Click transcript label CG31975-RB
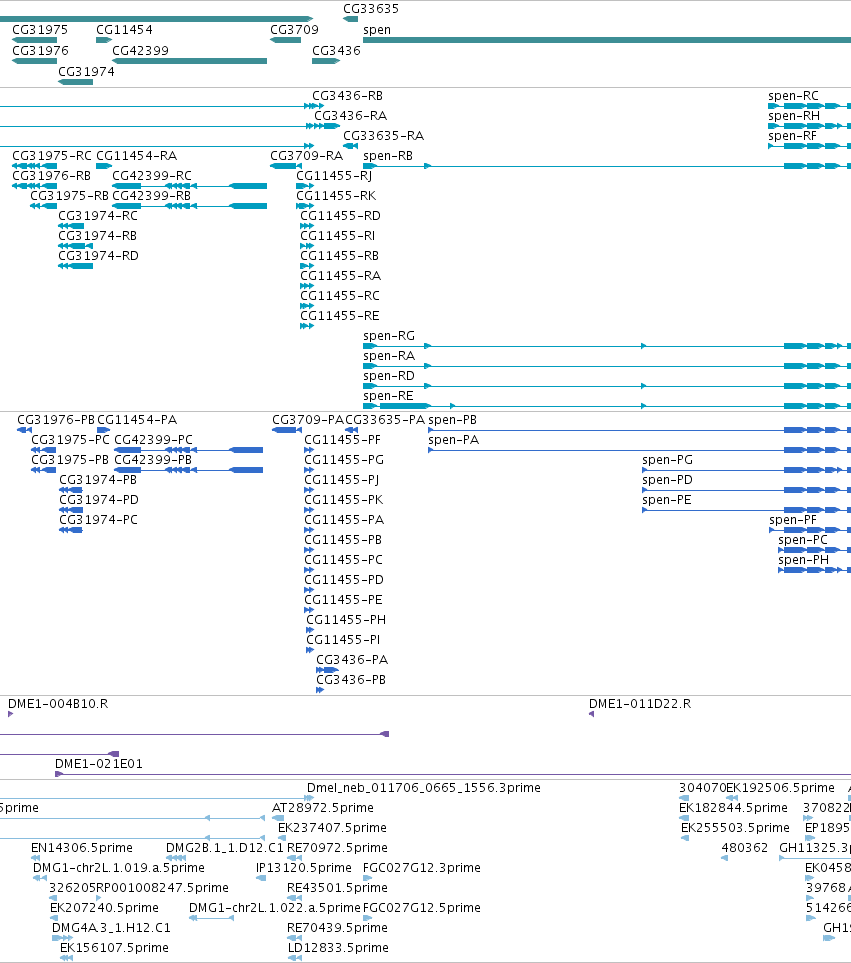This screenshot has height=963, width=851. 69,195
